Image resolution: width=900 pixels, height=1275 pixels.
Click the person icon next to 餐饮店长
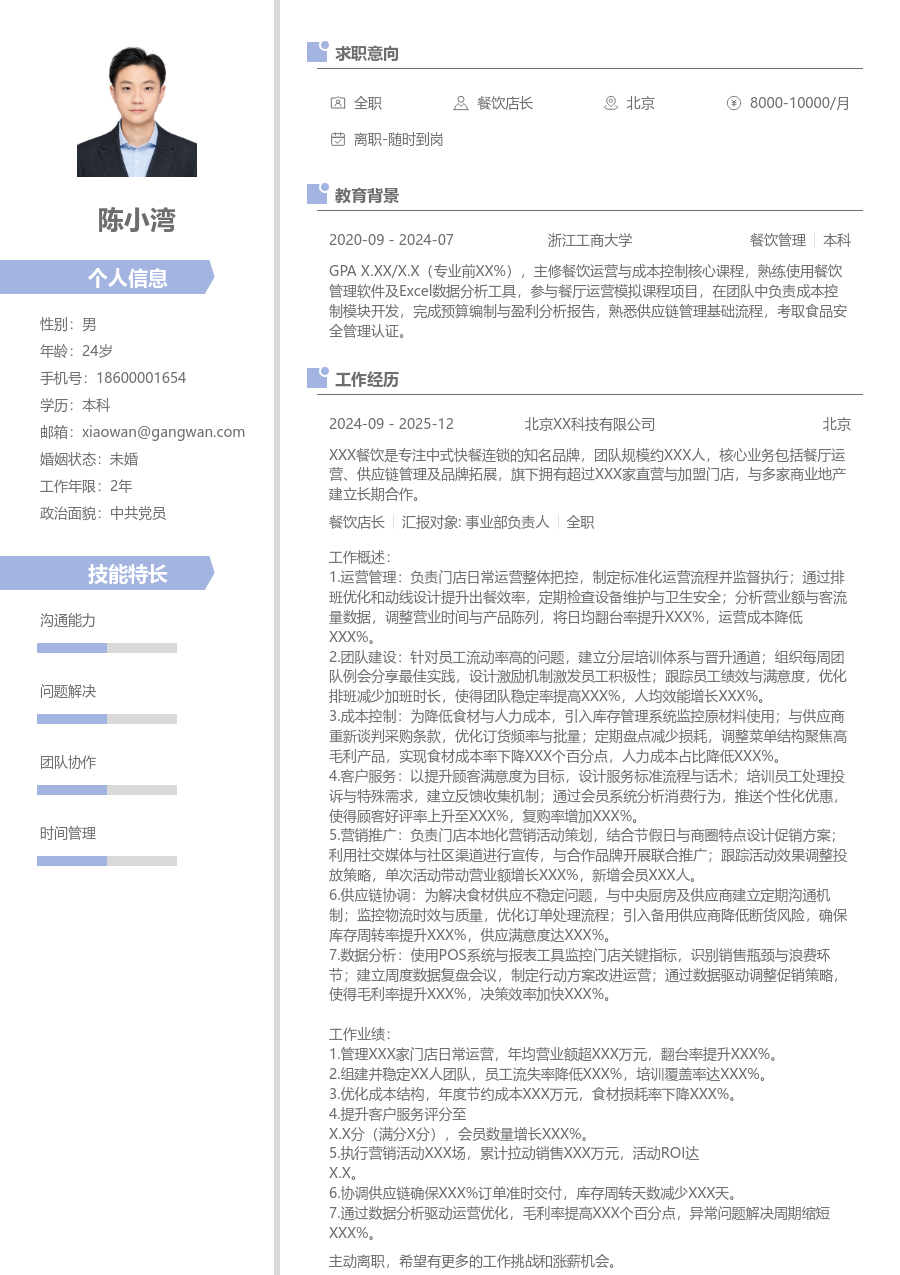click(x=460, y=103)
